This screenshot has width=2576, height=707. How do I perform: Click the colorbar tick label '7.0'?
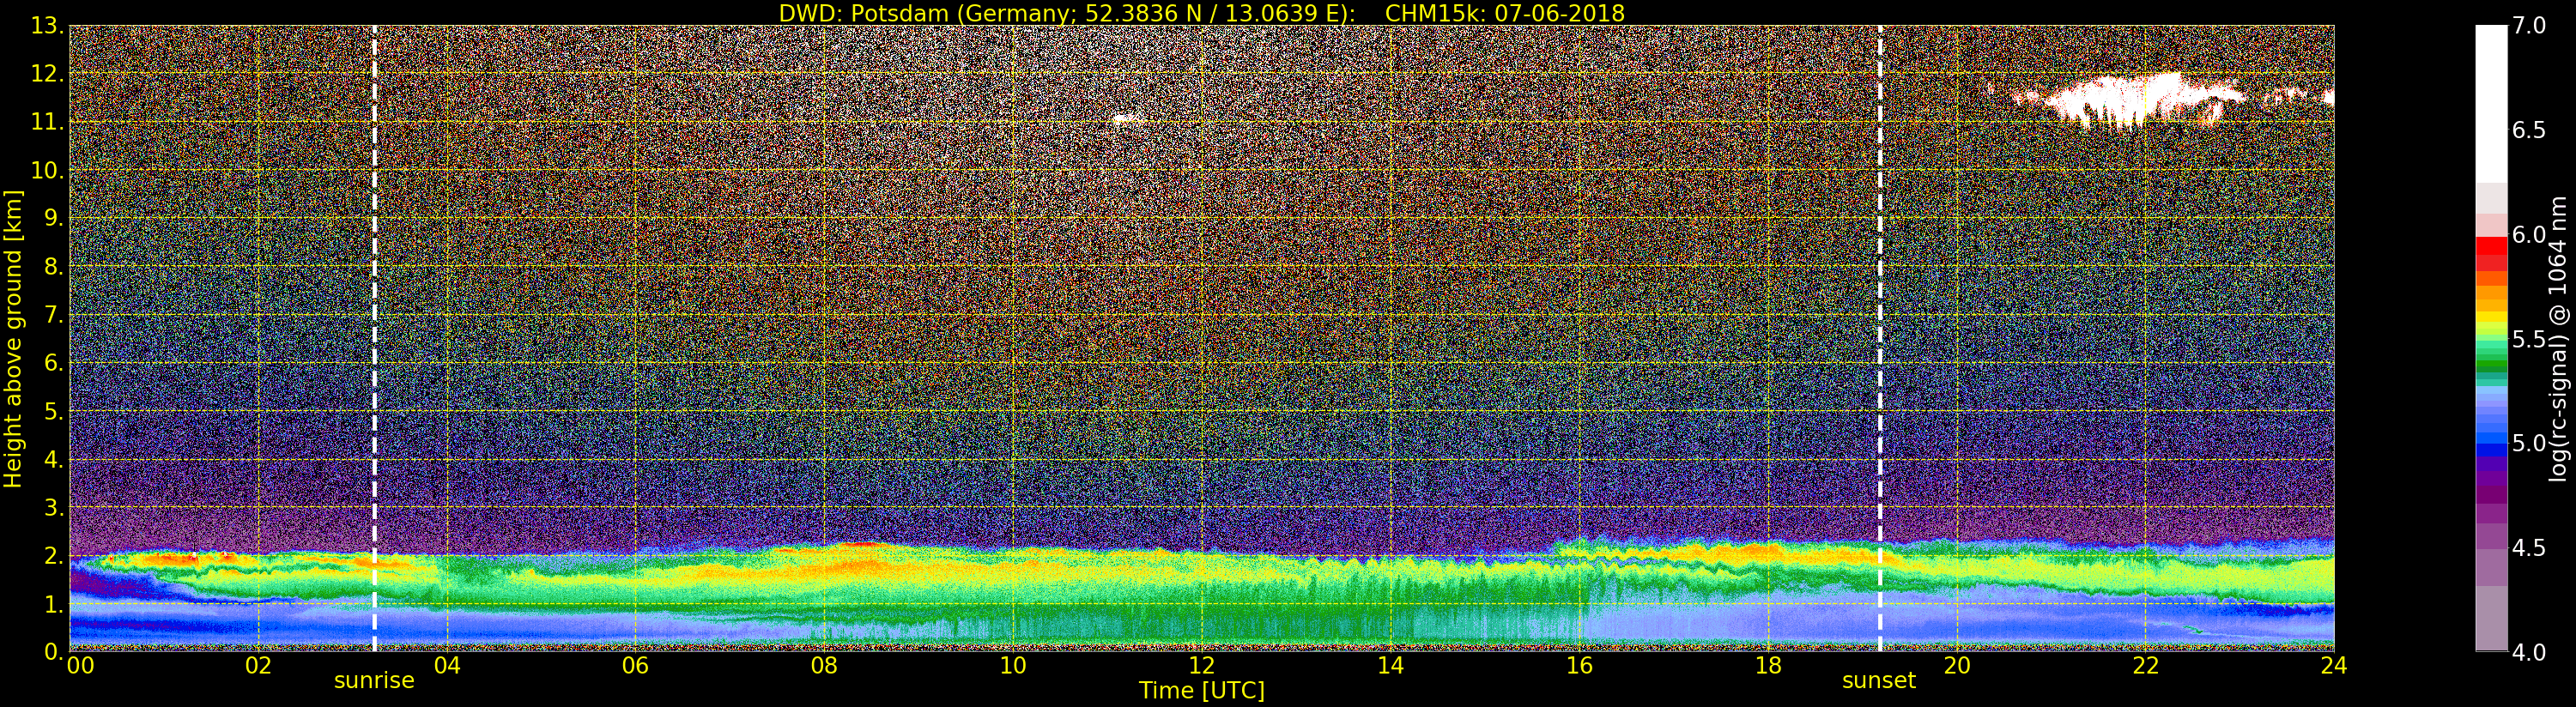pos(2529,26)
